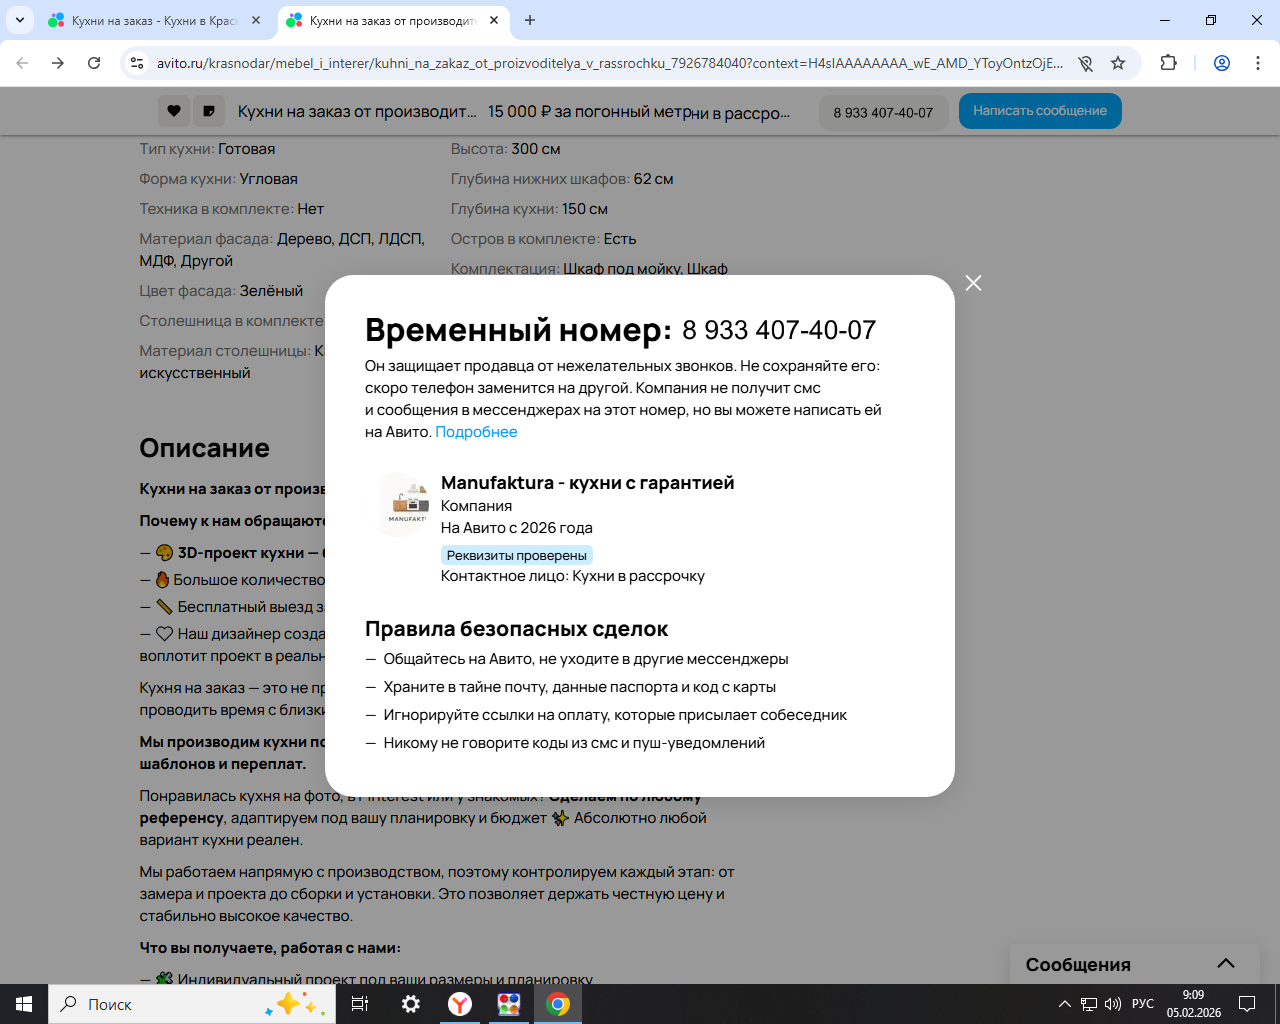
Task: Click the Реквизиты проверены badge
Action: [516, 555]
